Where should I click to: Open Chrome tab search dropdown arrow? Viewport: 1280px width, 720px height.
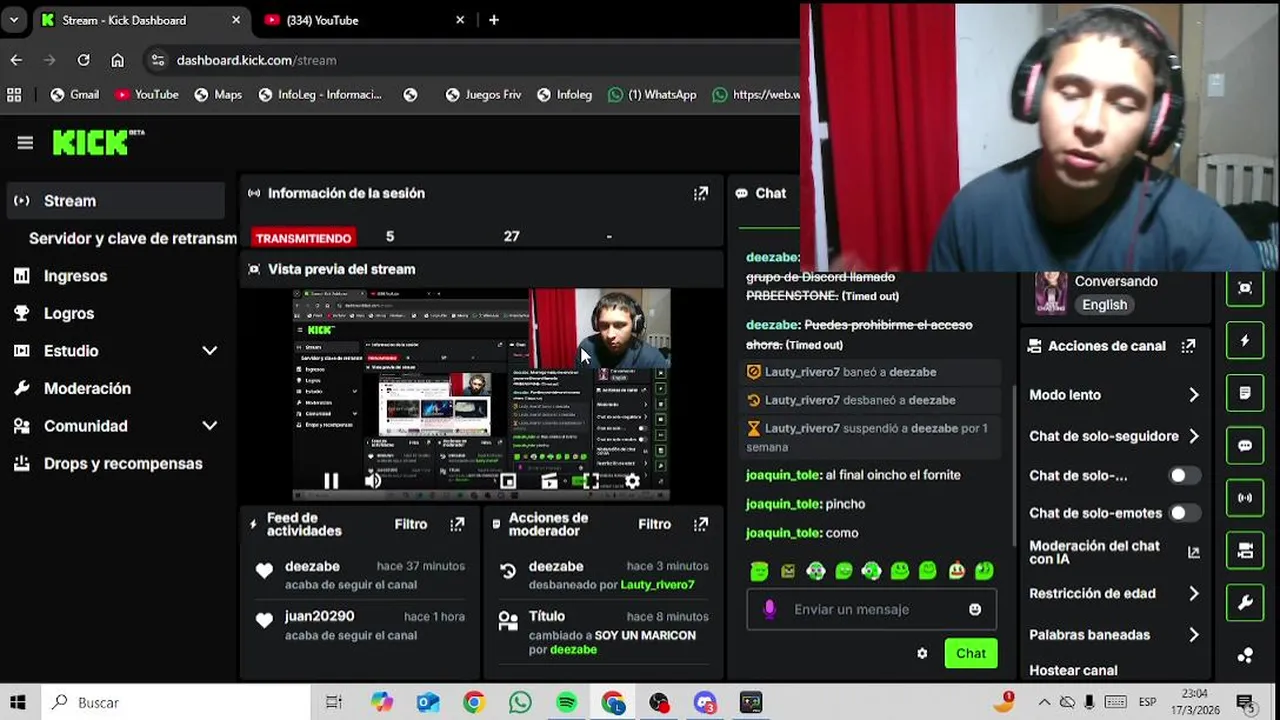[14, 20]
